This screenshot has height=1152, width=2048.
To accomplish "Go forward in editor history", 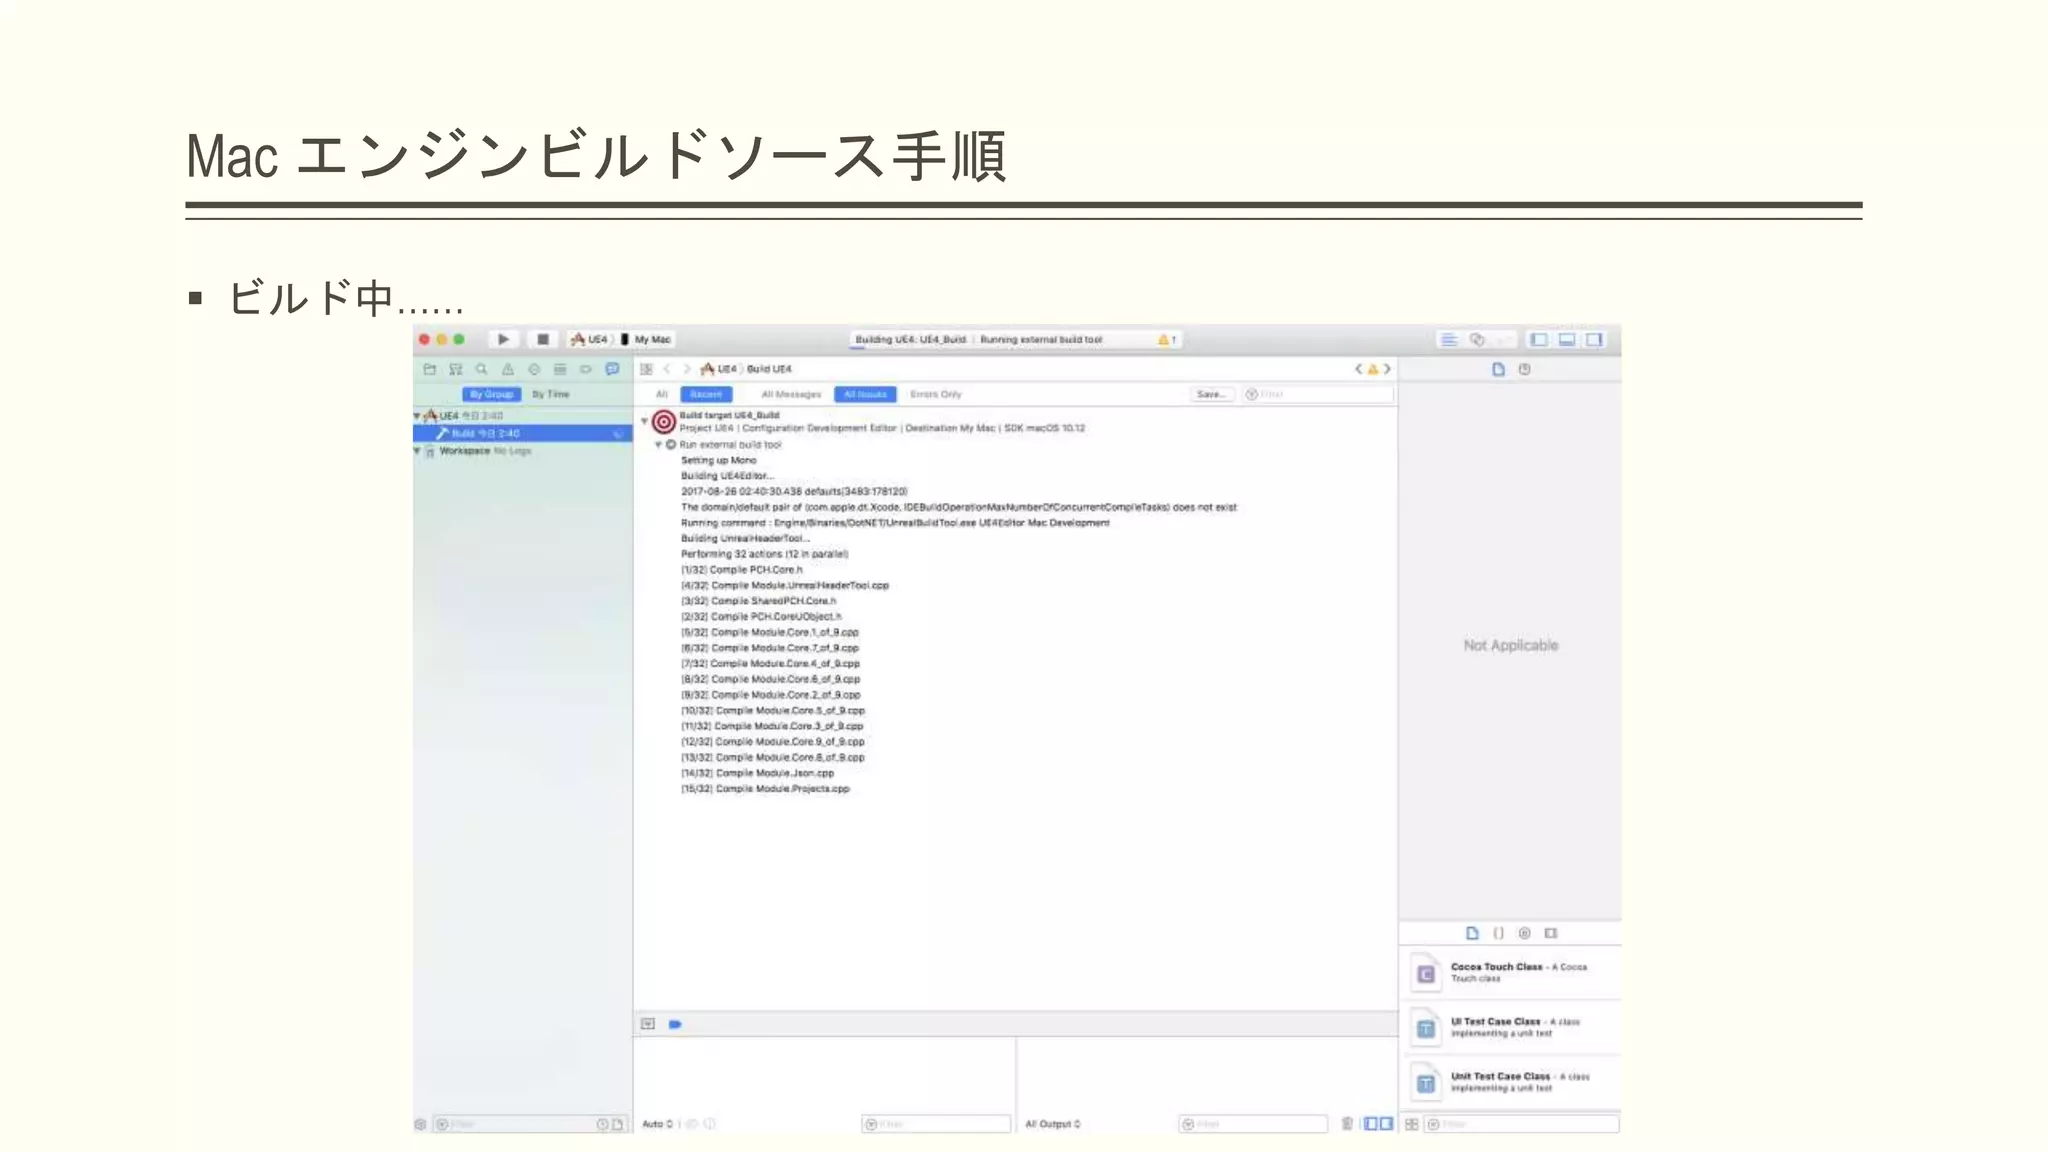I will 686,369.
